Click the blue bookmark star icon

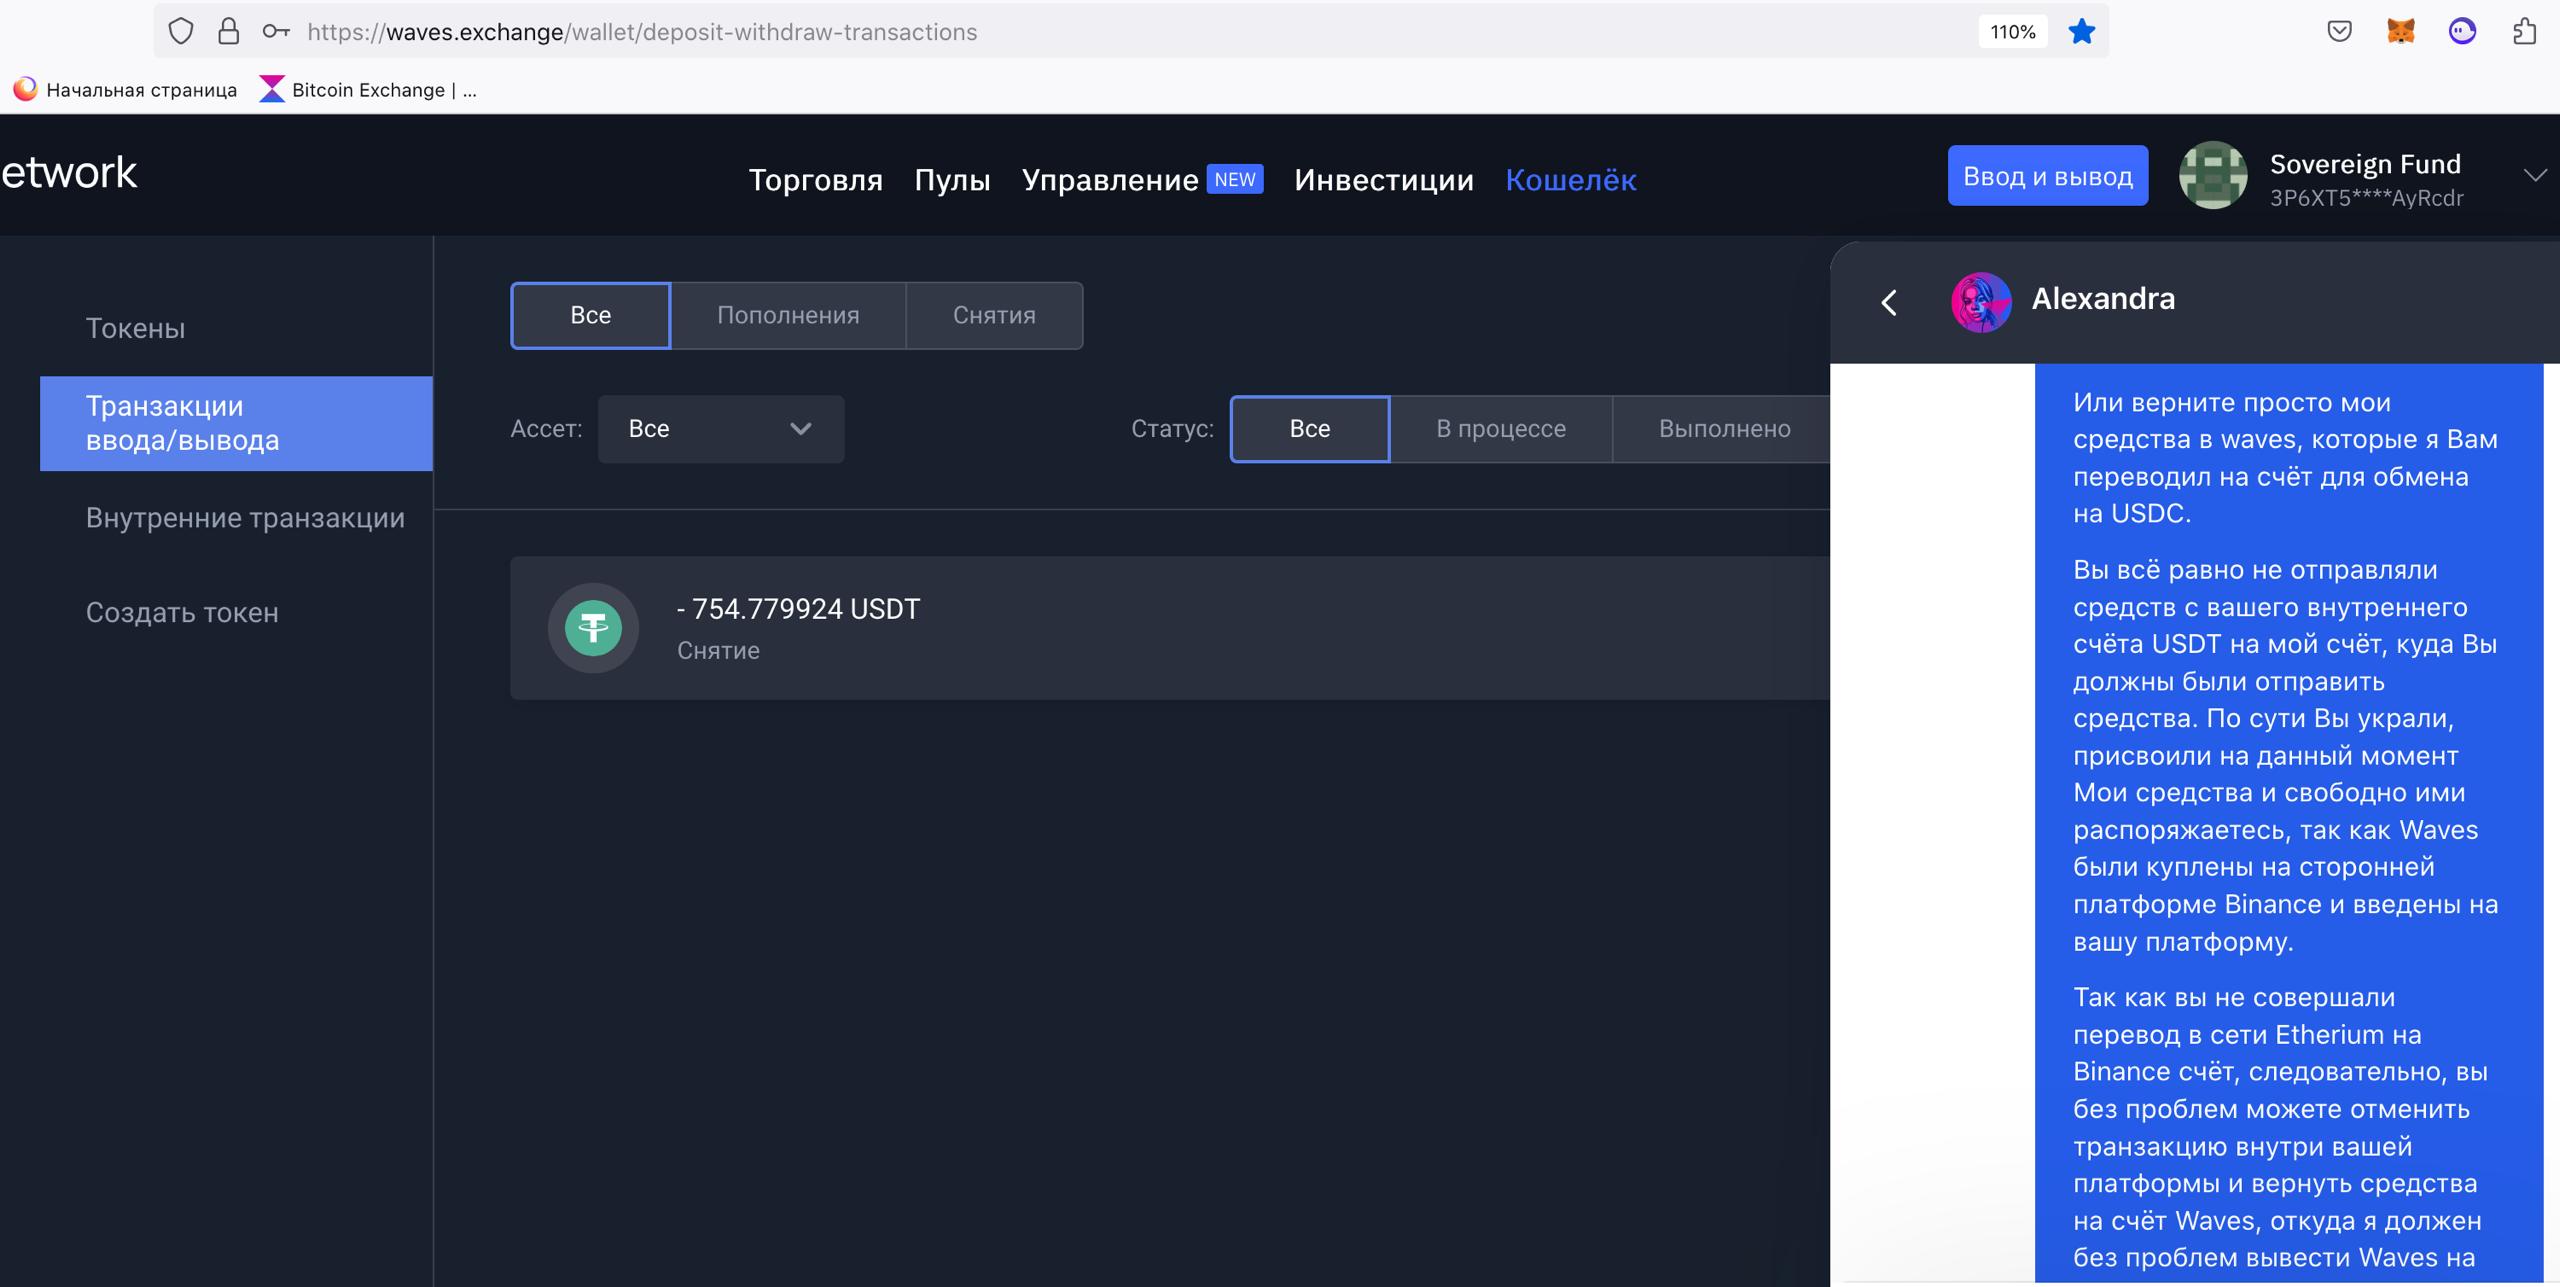[x=2082, y=32]
